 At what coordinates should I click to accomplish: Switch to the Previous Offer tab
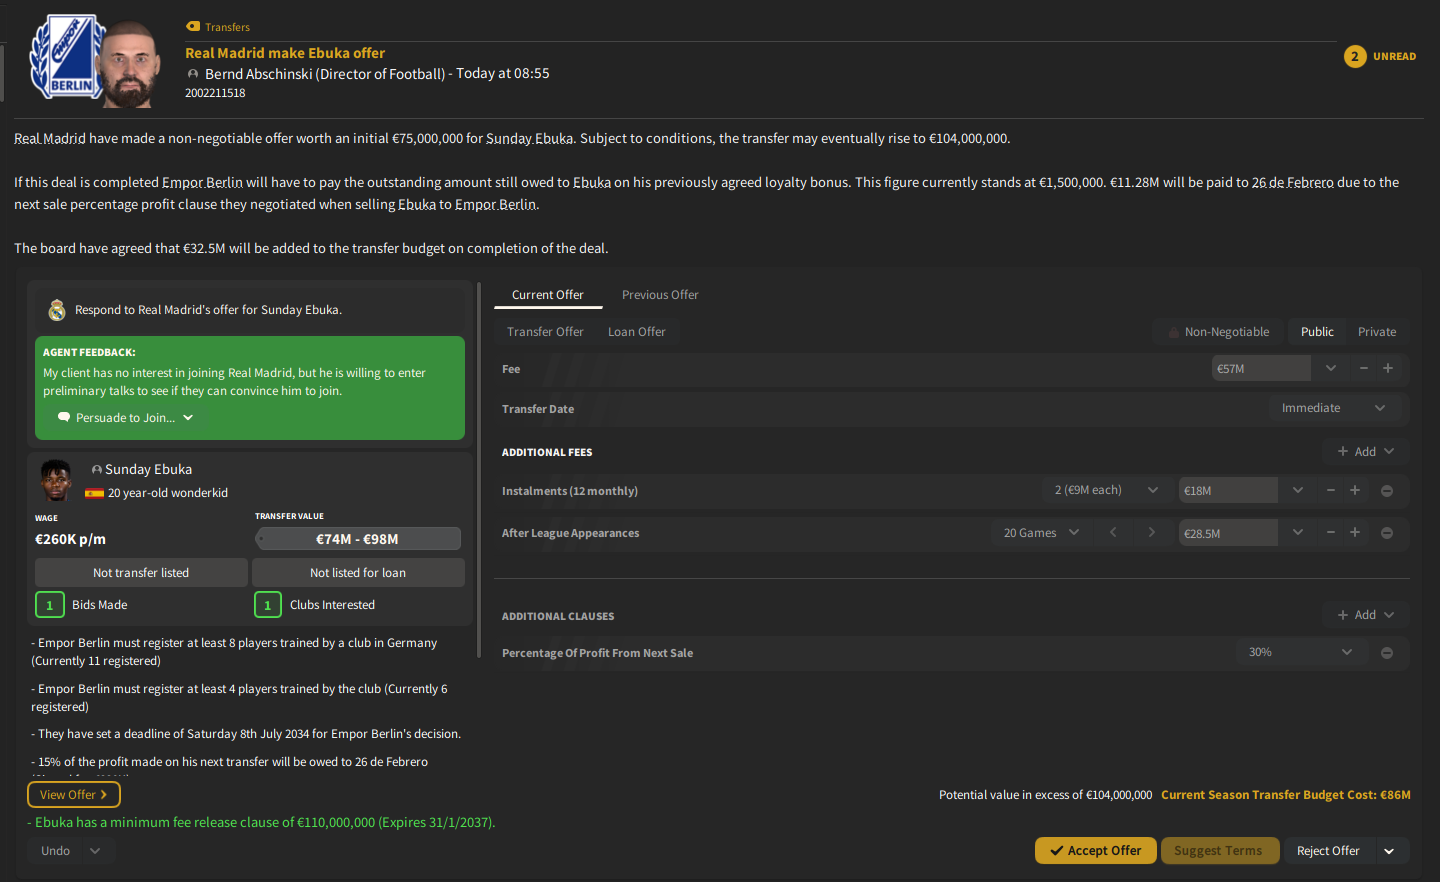point(660,295)
